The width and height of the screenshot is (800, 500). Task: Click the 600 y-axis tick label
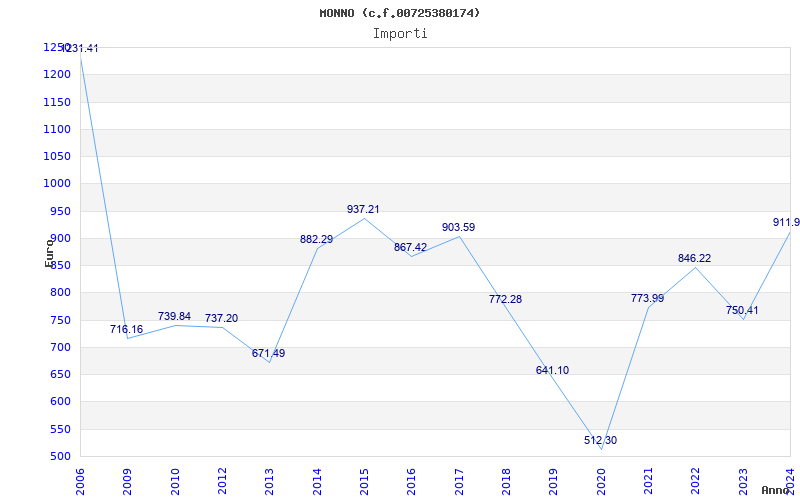[60, 402]
